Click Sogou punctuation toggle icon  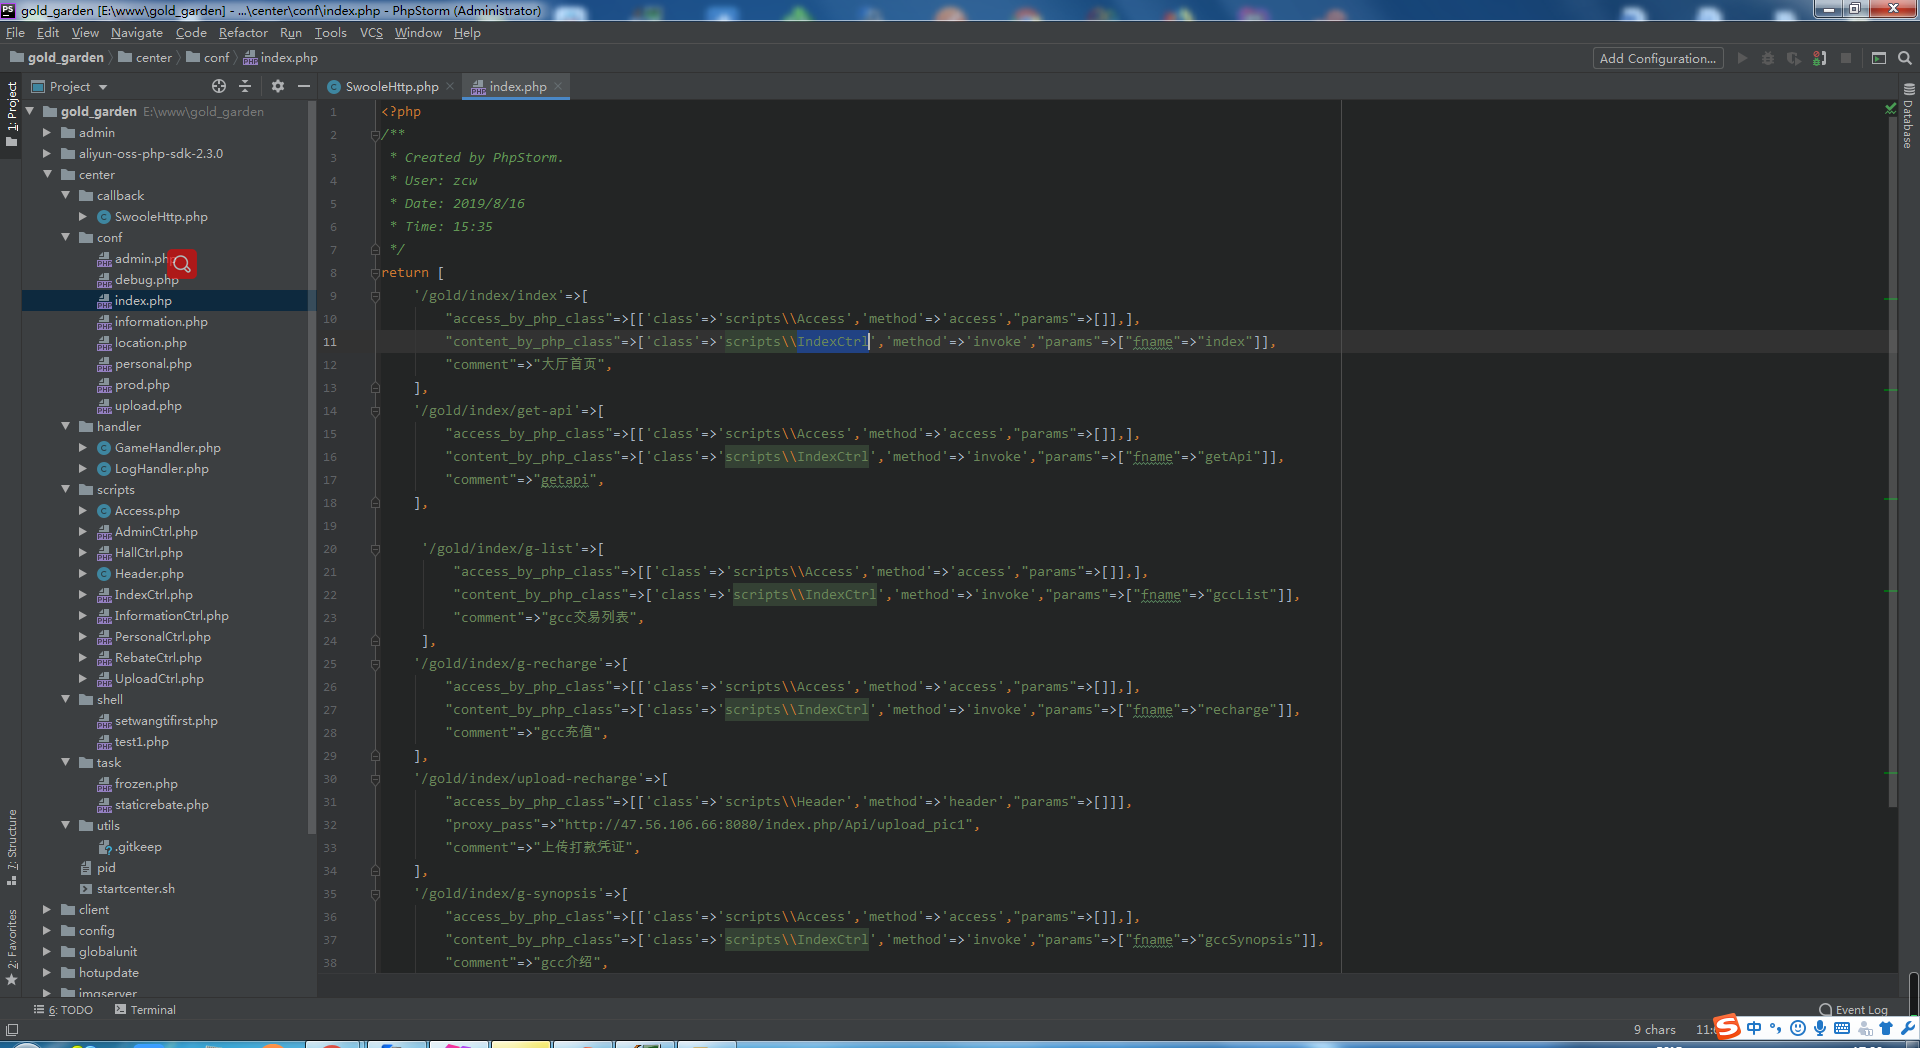pos(1776,1028)
